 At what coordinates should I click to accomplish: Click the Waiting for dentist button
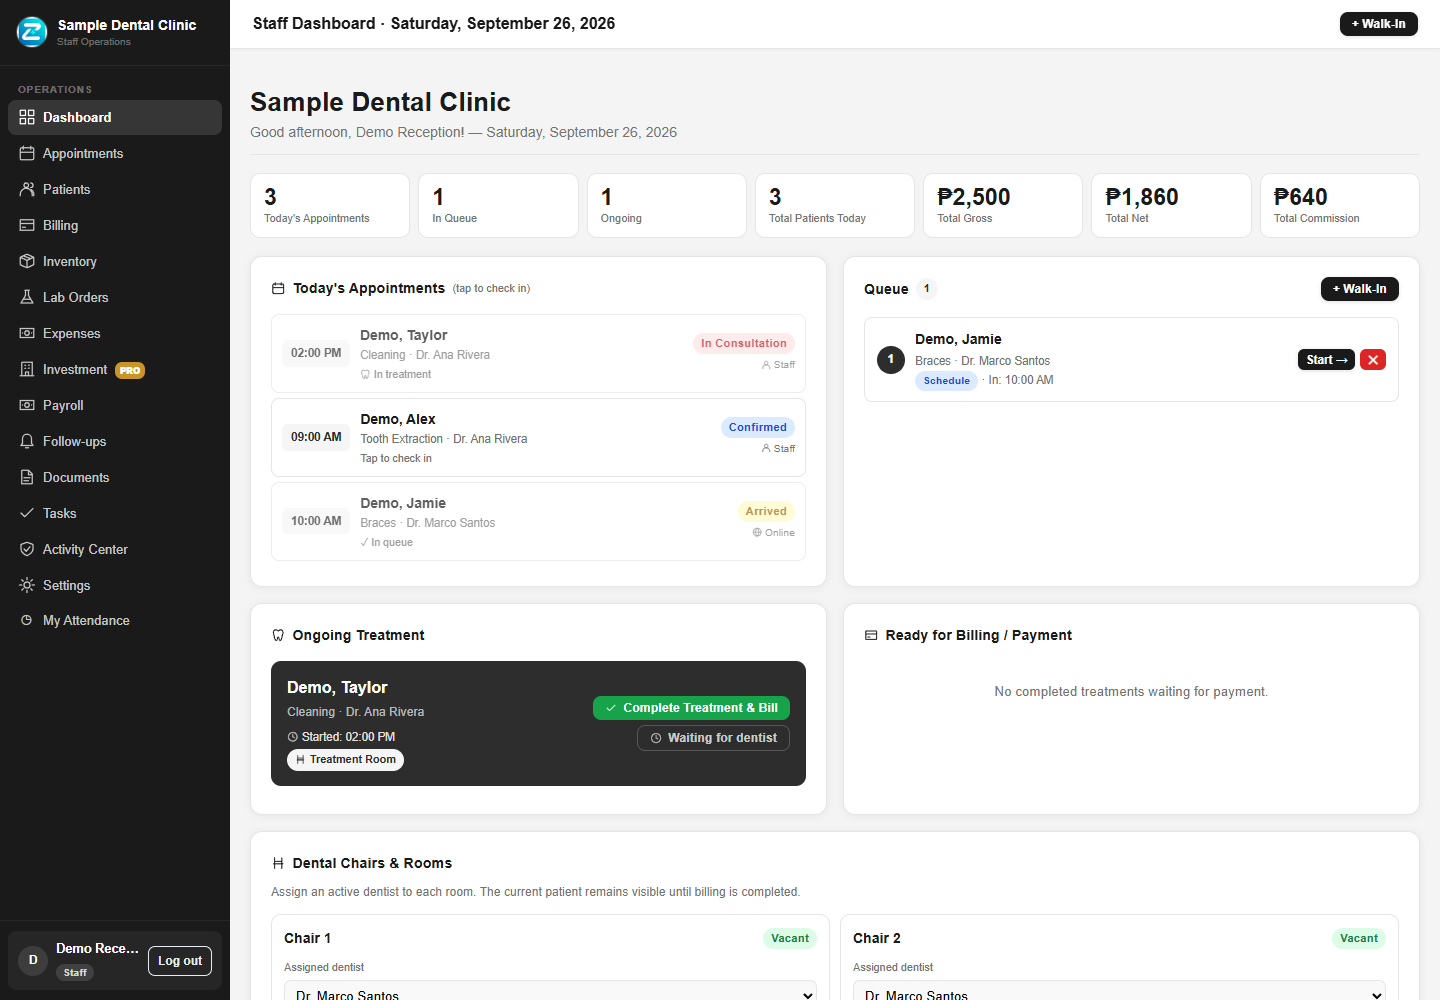point(713,738)
